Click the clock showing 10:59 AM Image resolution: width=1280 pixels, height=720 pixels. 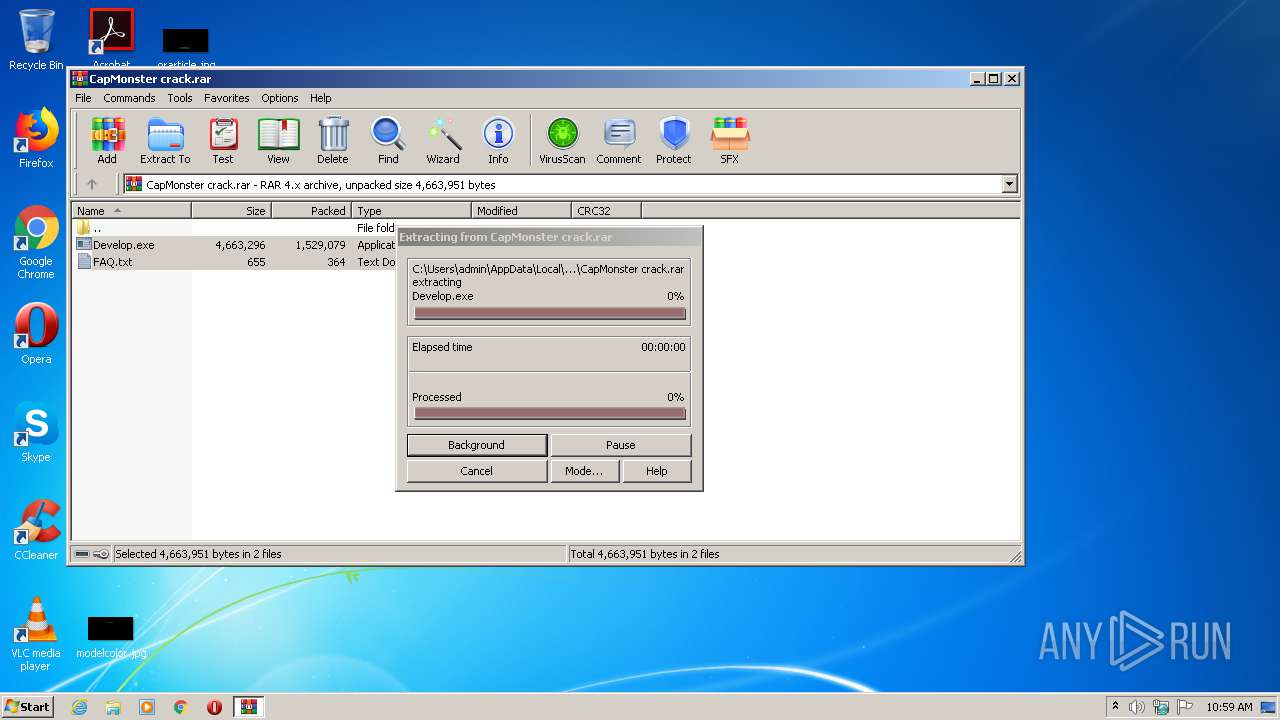1229,707
